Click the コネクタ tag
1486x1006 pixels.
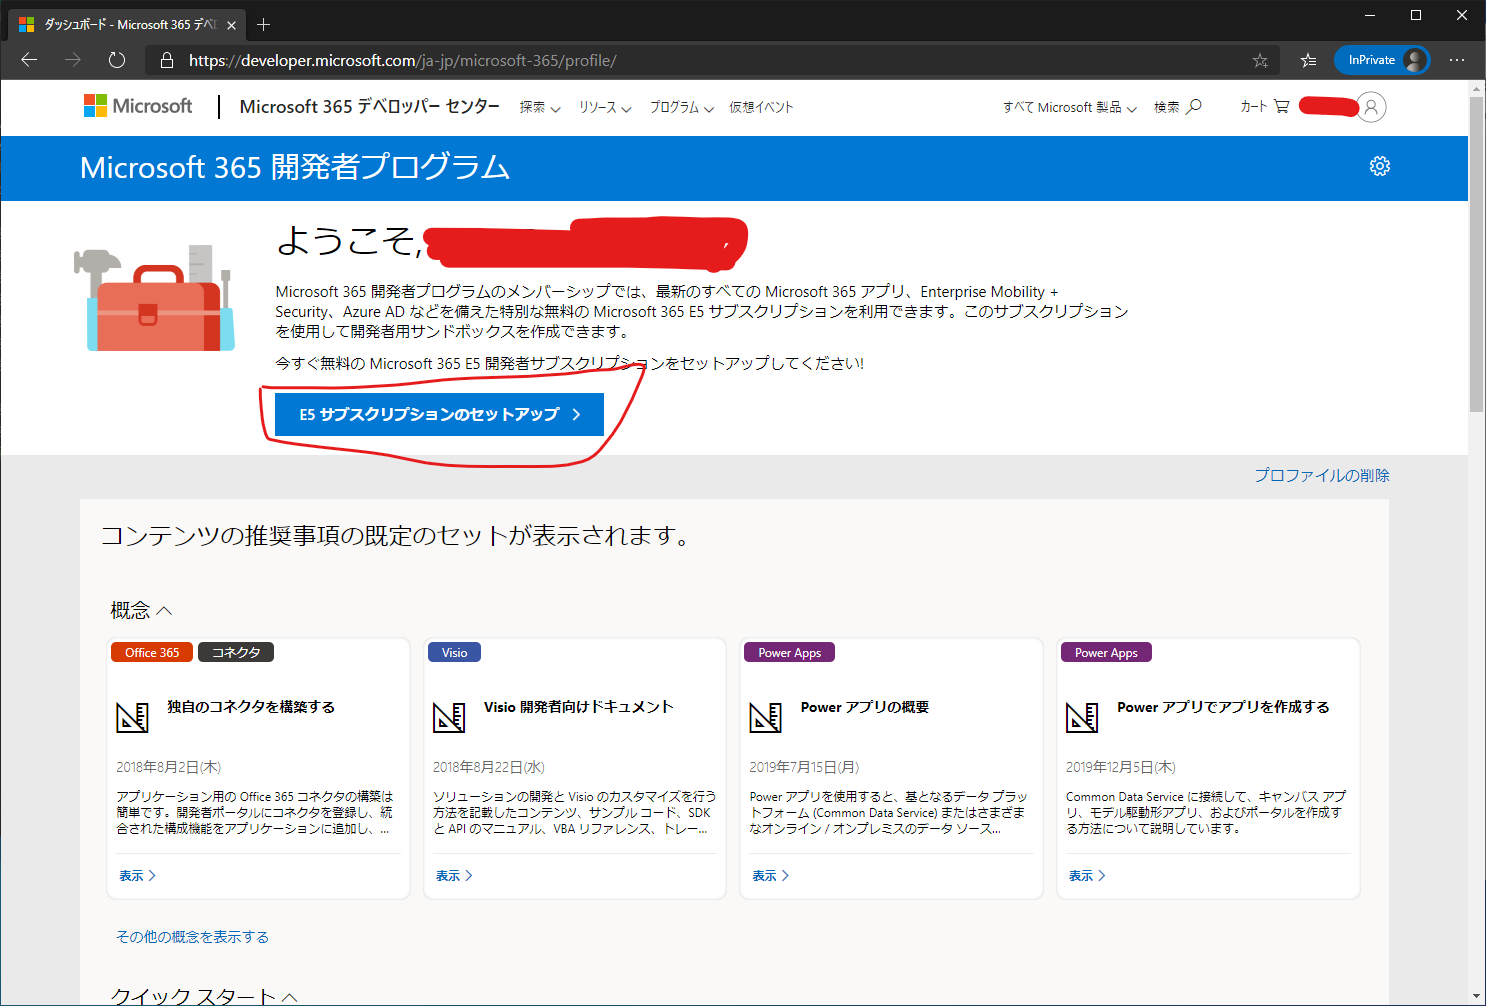click(x=236, y=652)
